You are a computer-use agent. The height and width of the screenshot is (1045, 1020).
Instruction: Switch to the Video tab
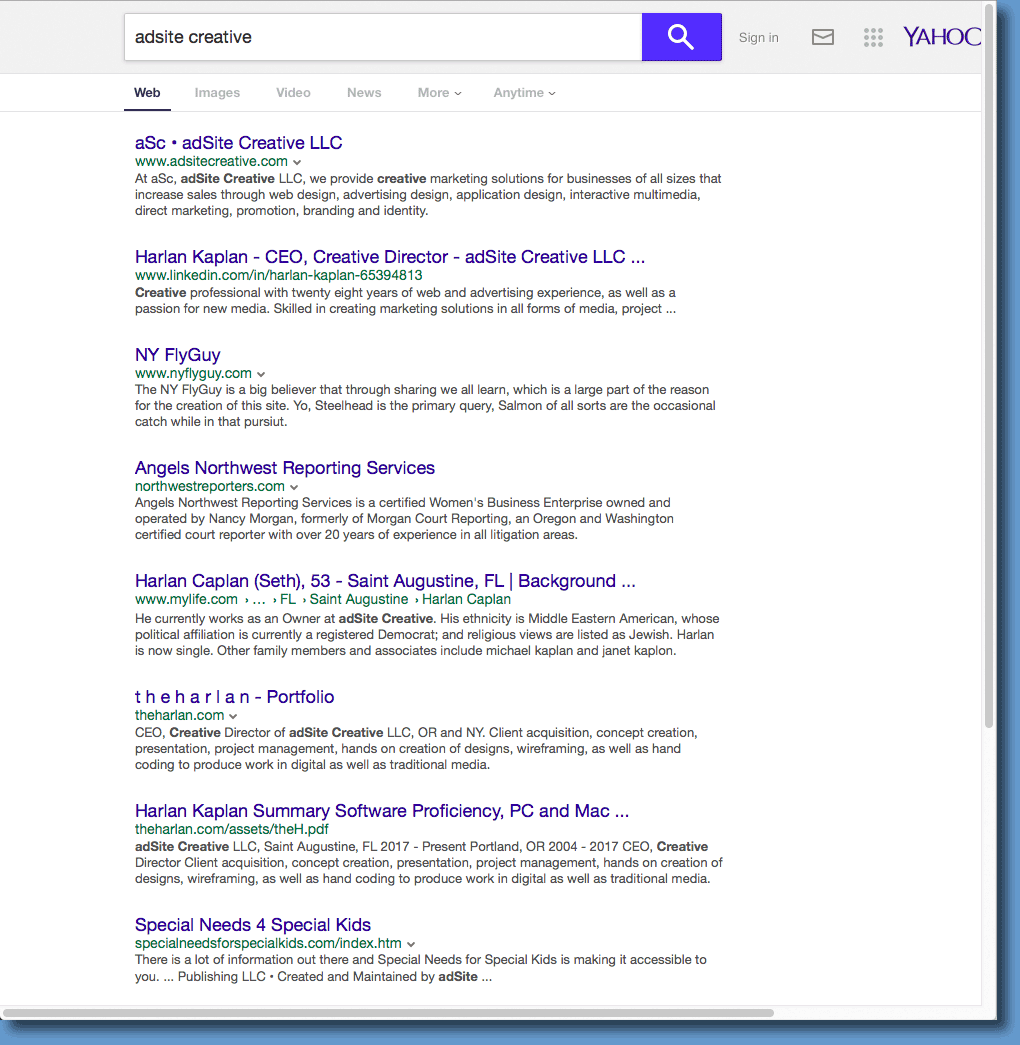[293, 93]
